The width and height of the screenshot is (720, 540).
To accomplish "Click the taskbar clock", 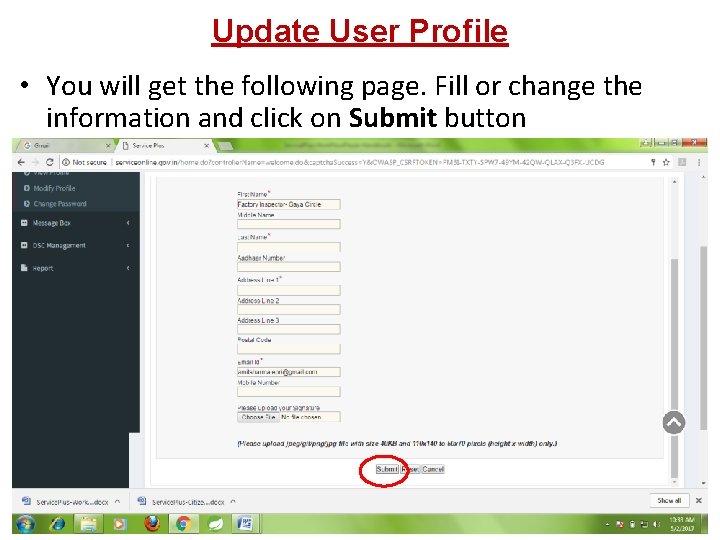I will point(681,524).
